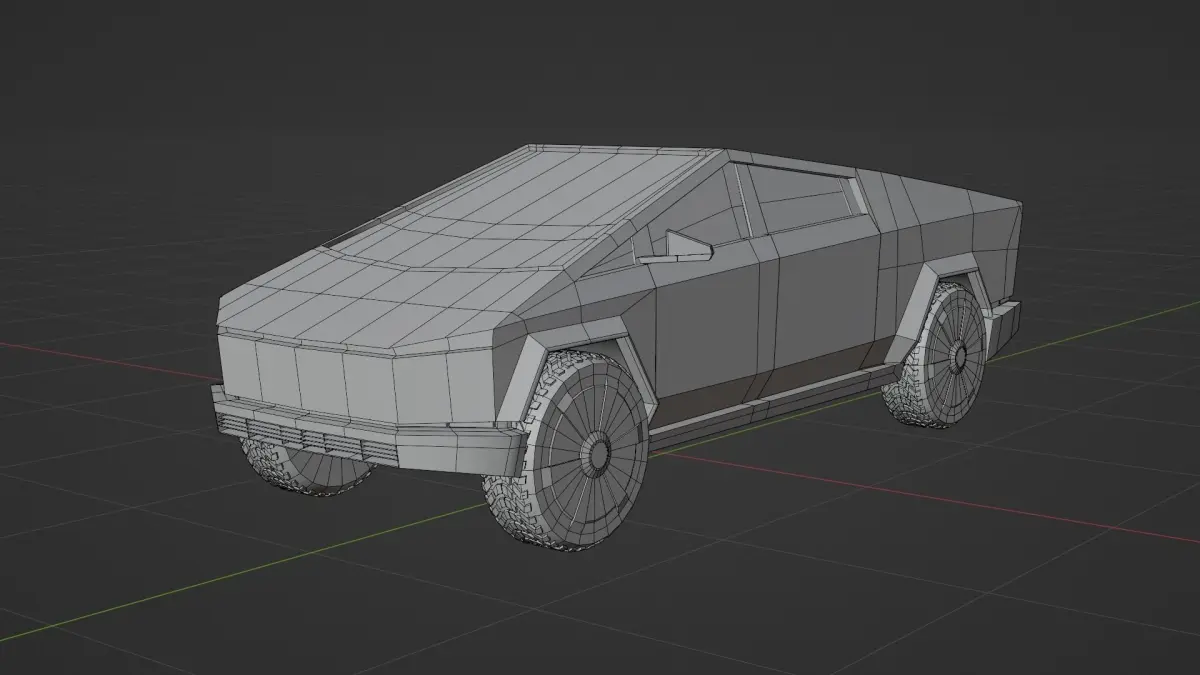Select the rear wheel hub center

pos(959,355)
